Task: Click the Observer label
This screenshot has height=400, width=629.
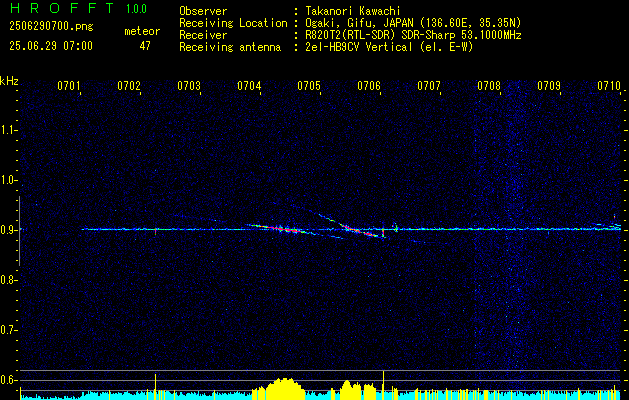Action: point(203,11)
